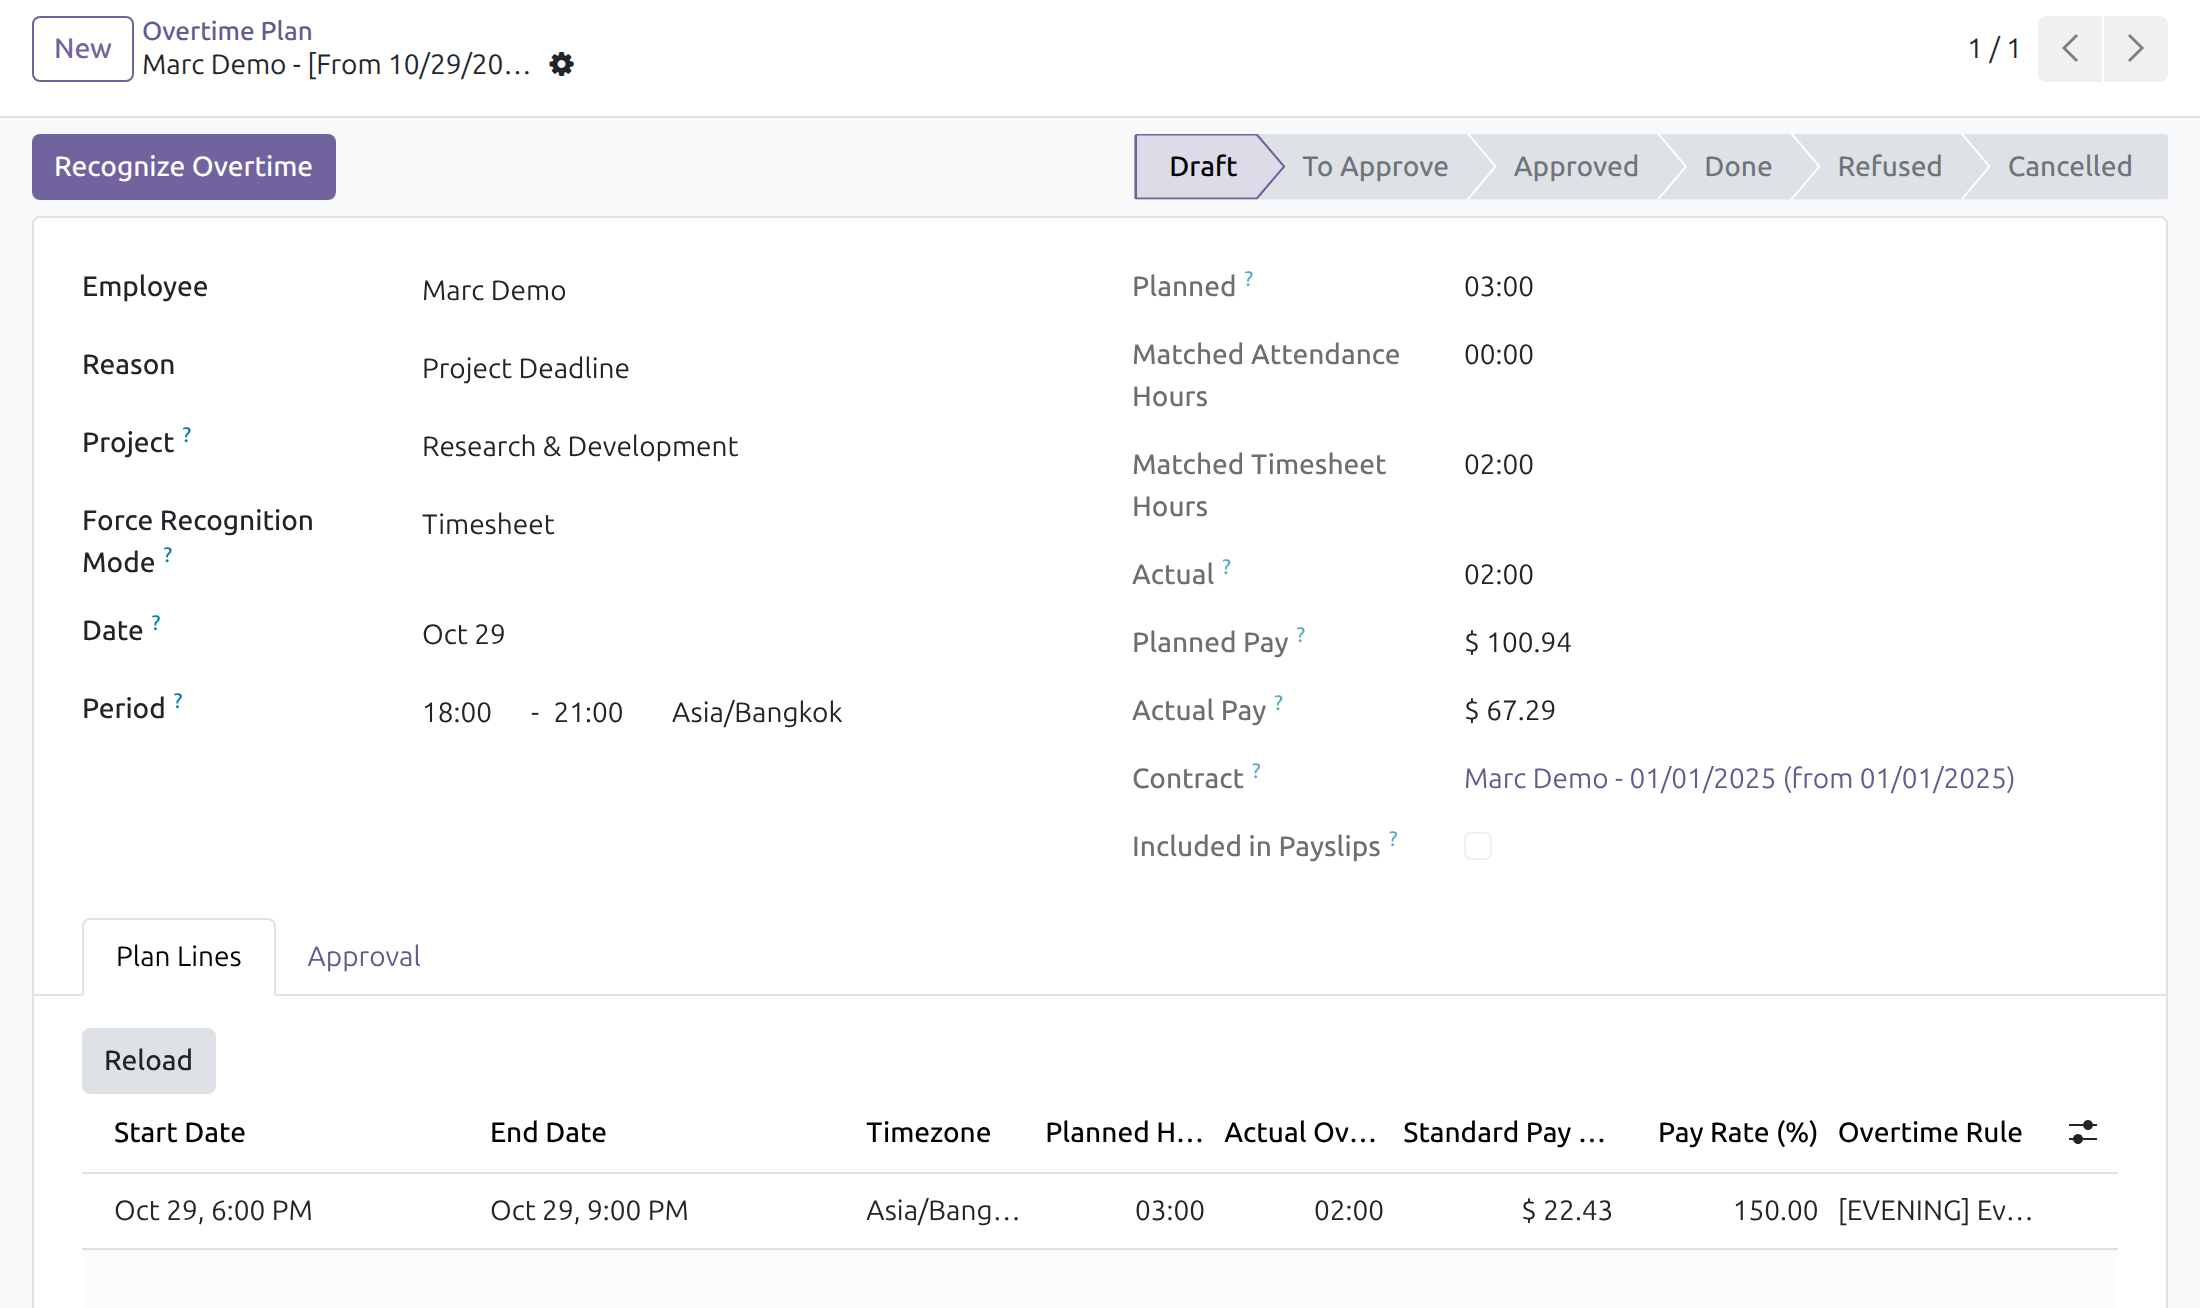Show help tooltip for Included in Payslips
The image size is (2200, 1308).
[x=1394, y=838]
